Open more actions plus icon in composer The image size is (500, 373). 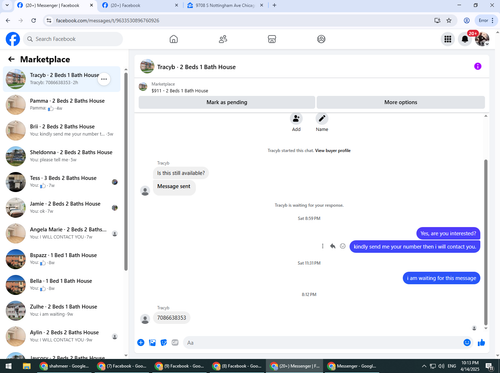[x=141, y=343]
